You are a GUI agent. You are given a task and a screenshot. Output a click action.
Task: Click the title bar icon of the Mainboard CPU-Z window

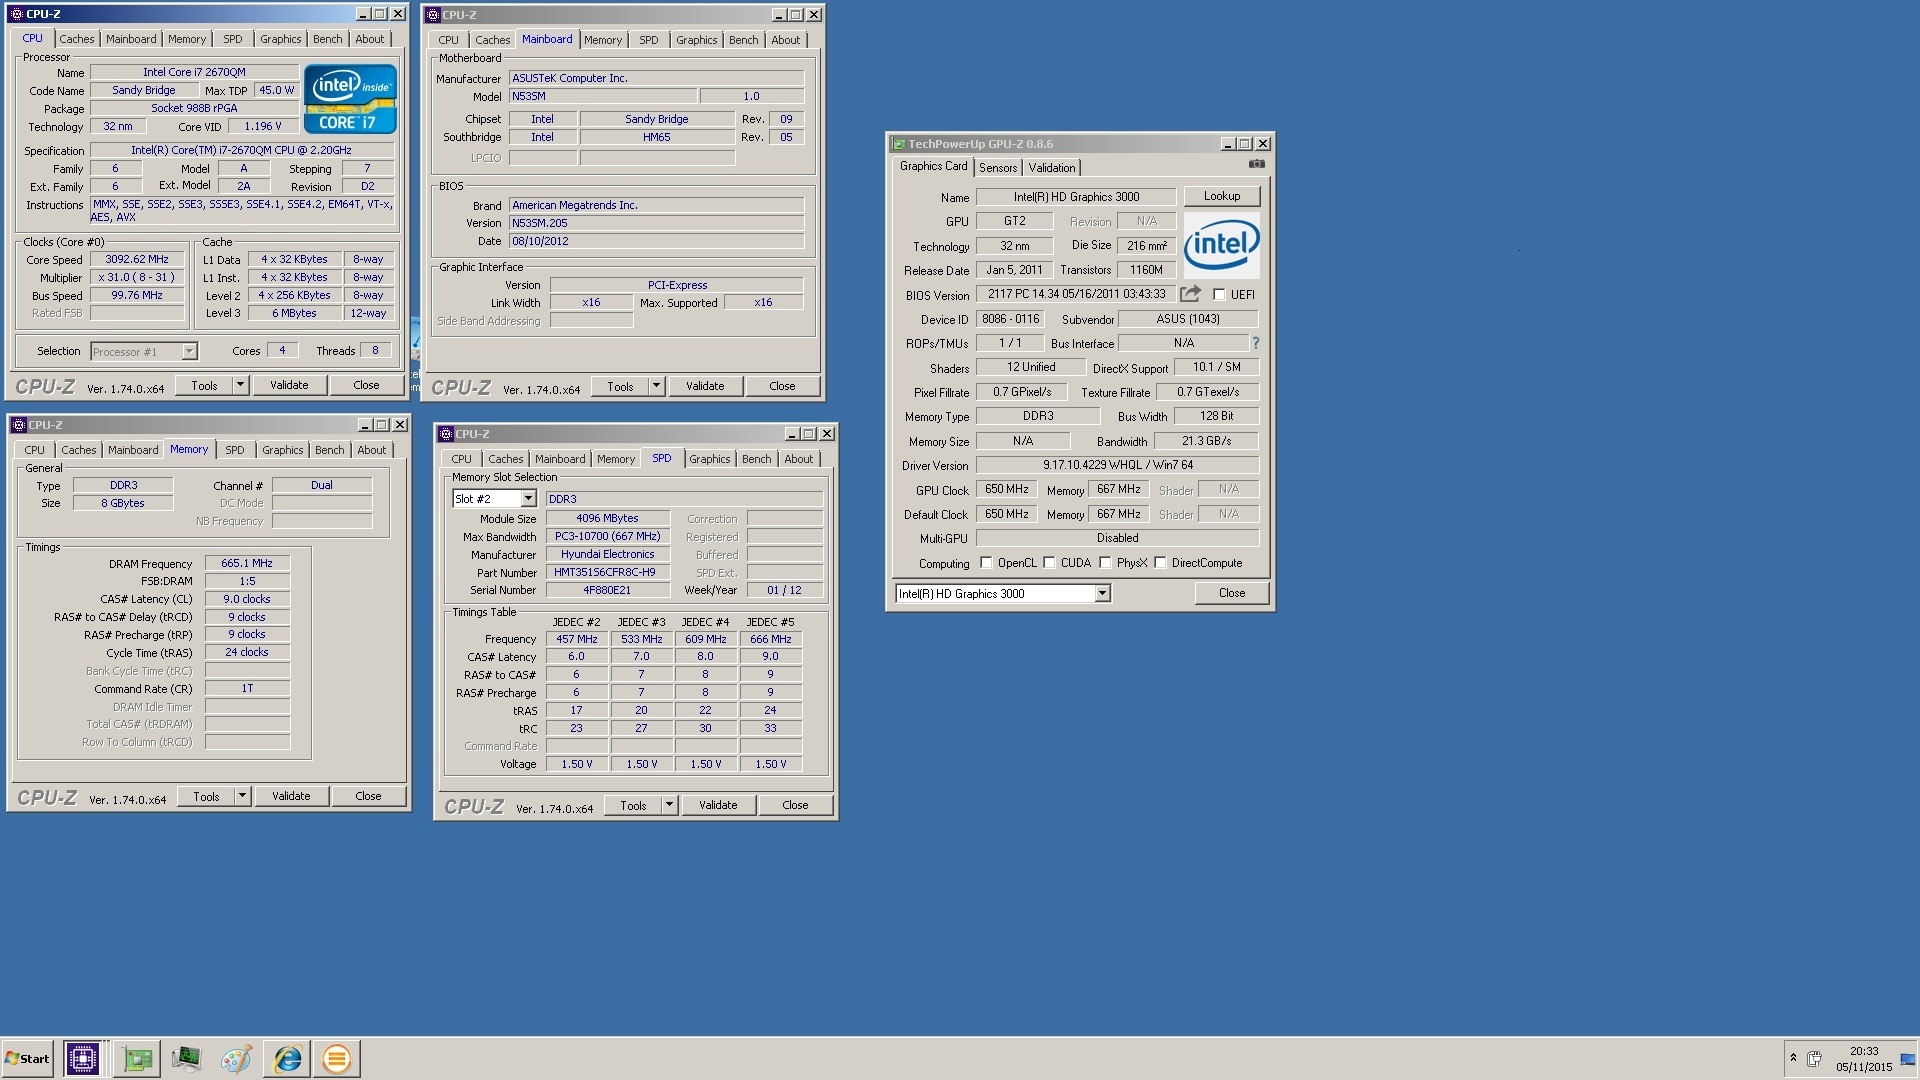click(433, 15)
